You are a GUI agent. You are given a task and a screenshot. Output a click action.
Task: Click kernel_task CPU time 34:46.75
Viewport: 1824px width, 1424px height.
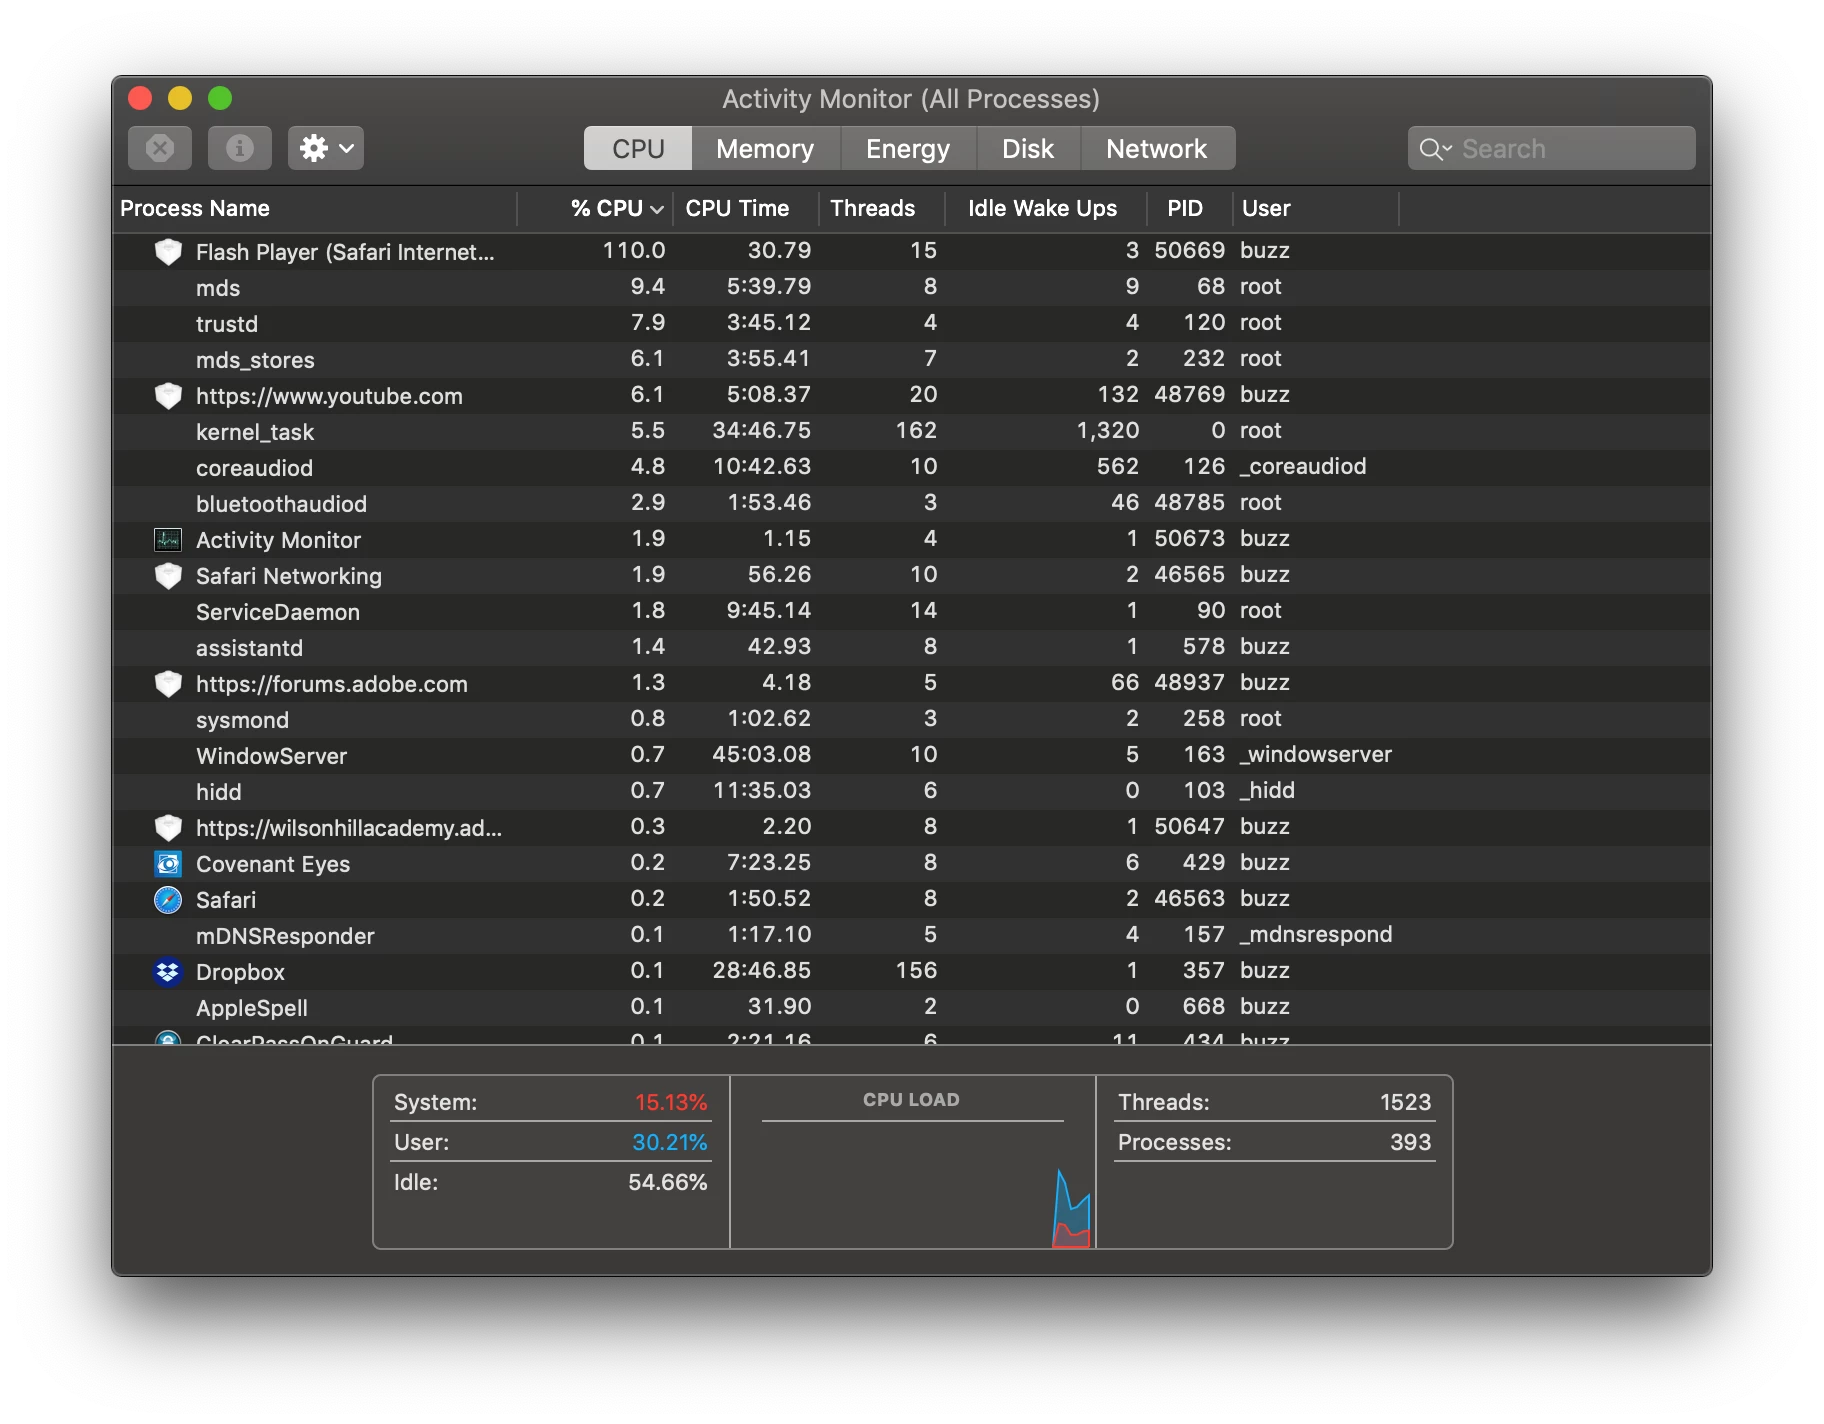[761, 431]
